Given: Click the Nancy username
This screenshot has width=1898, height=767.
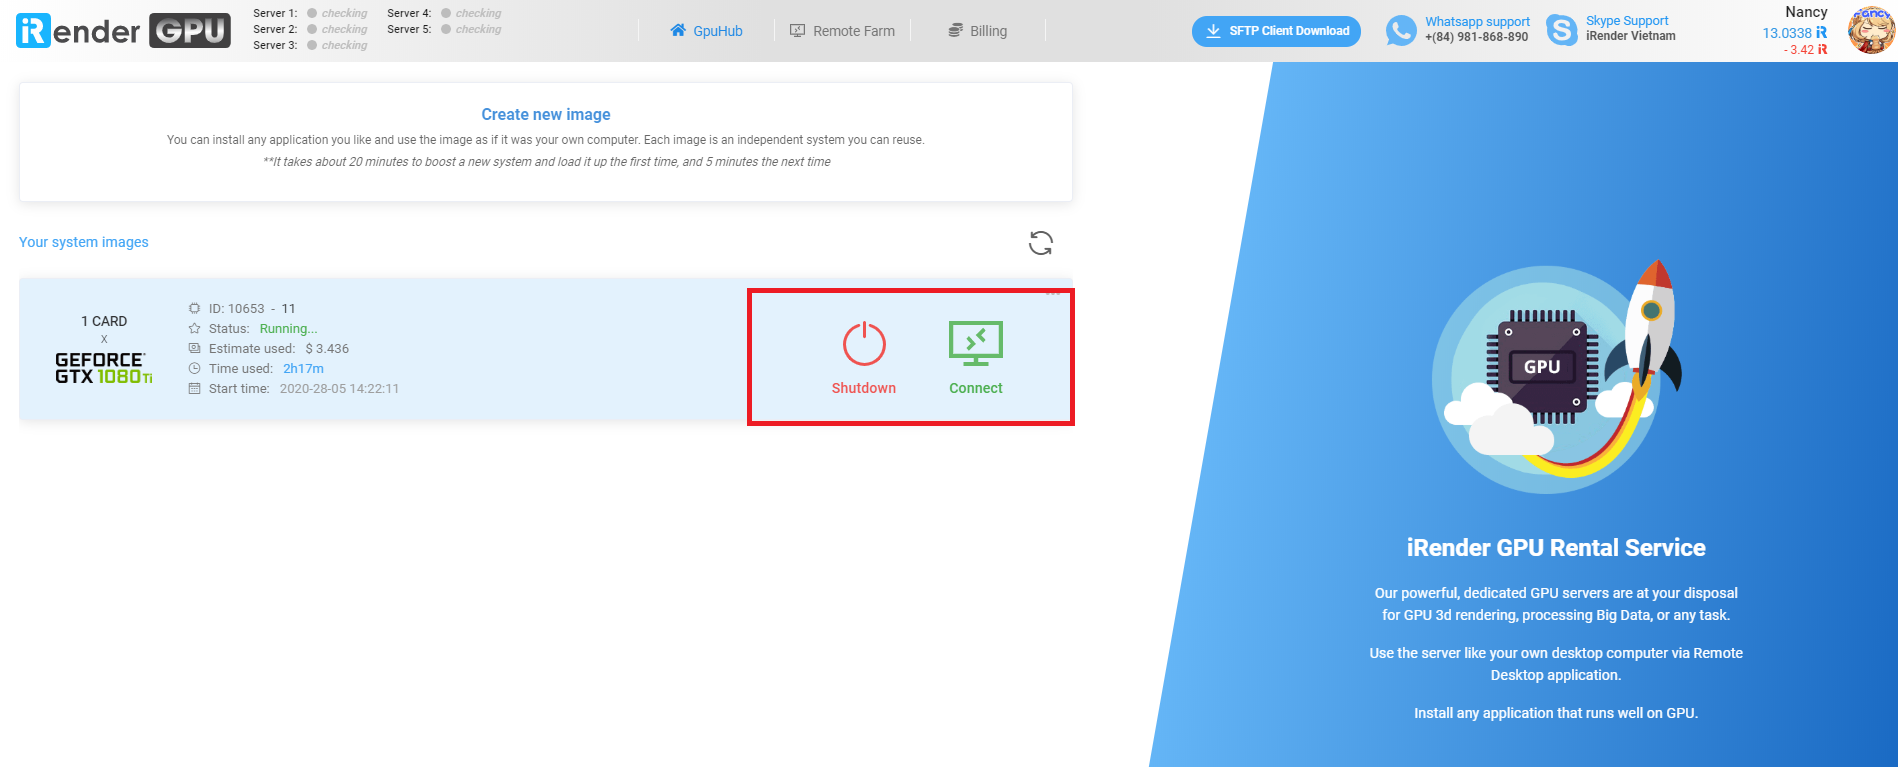Looking at the screenshot, I should pos(1805,12).
